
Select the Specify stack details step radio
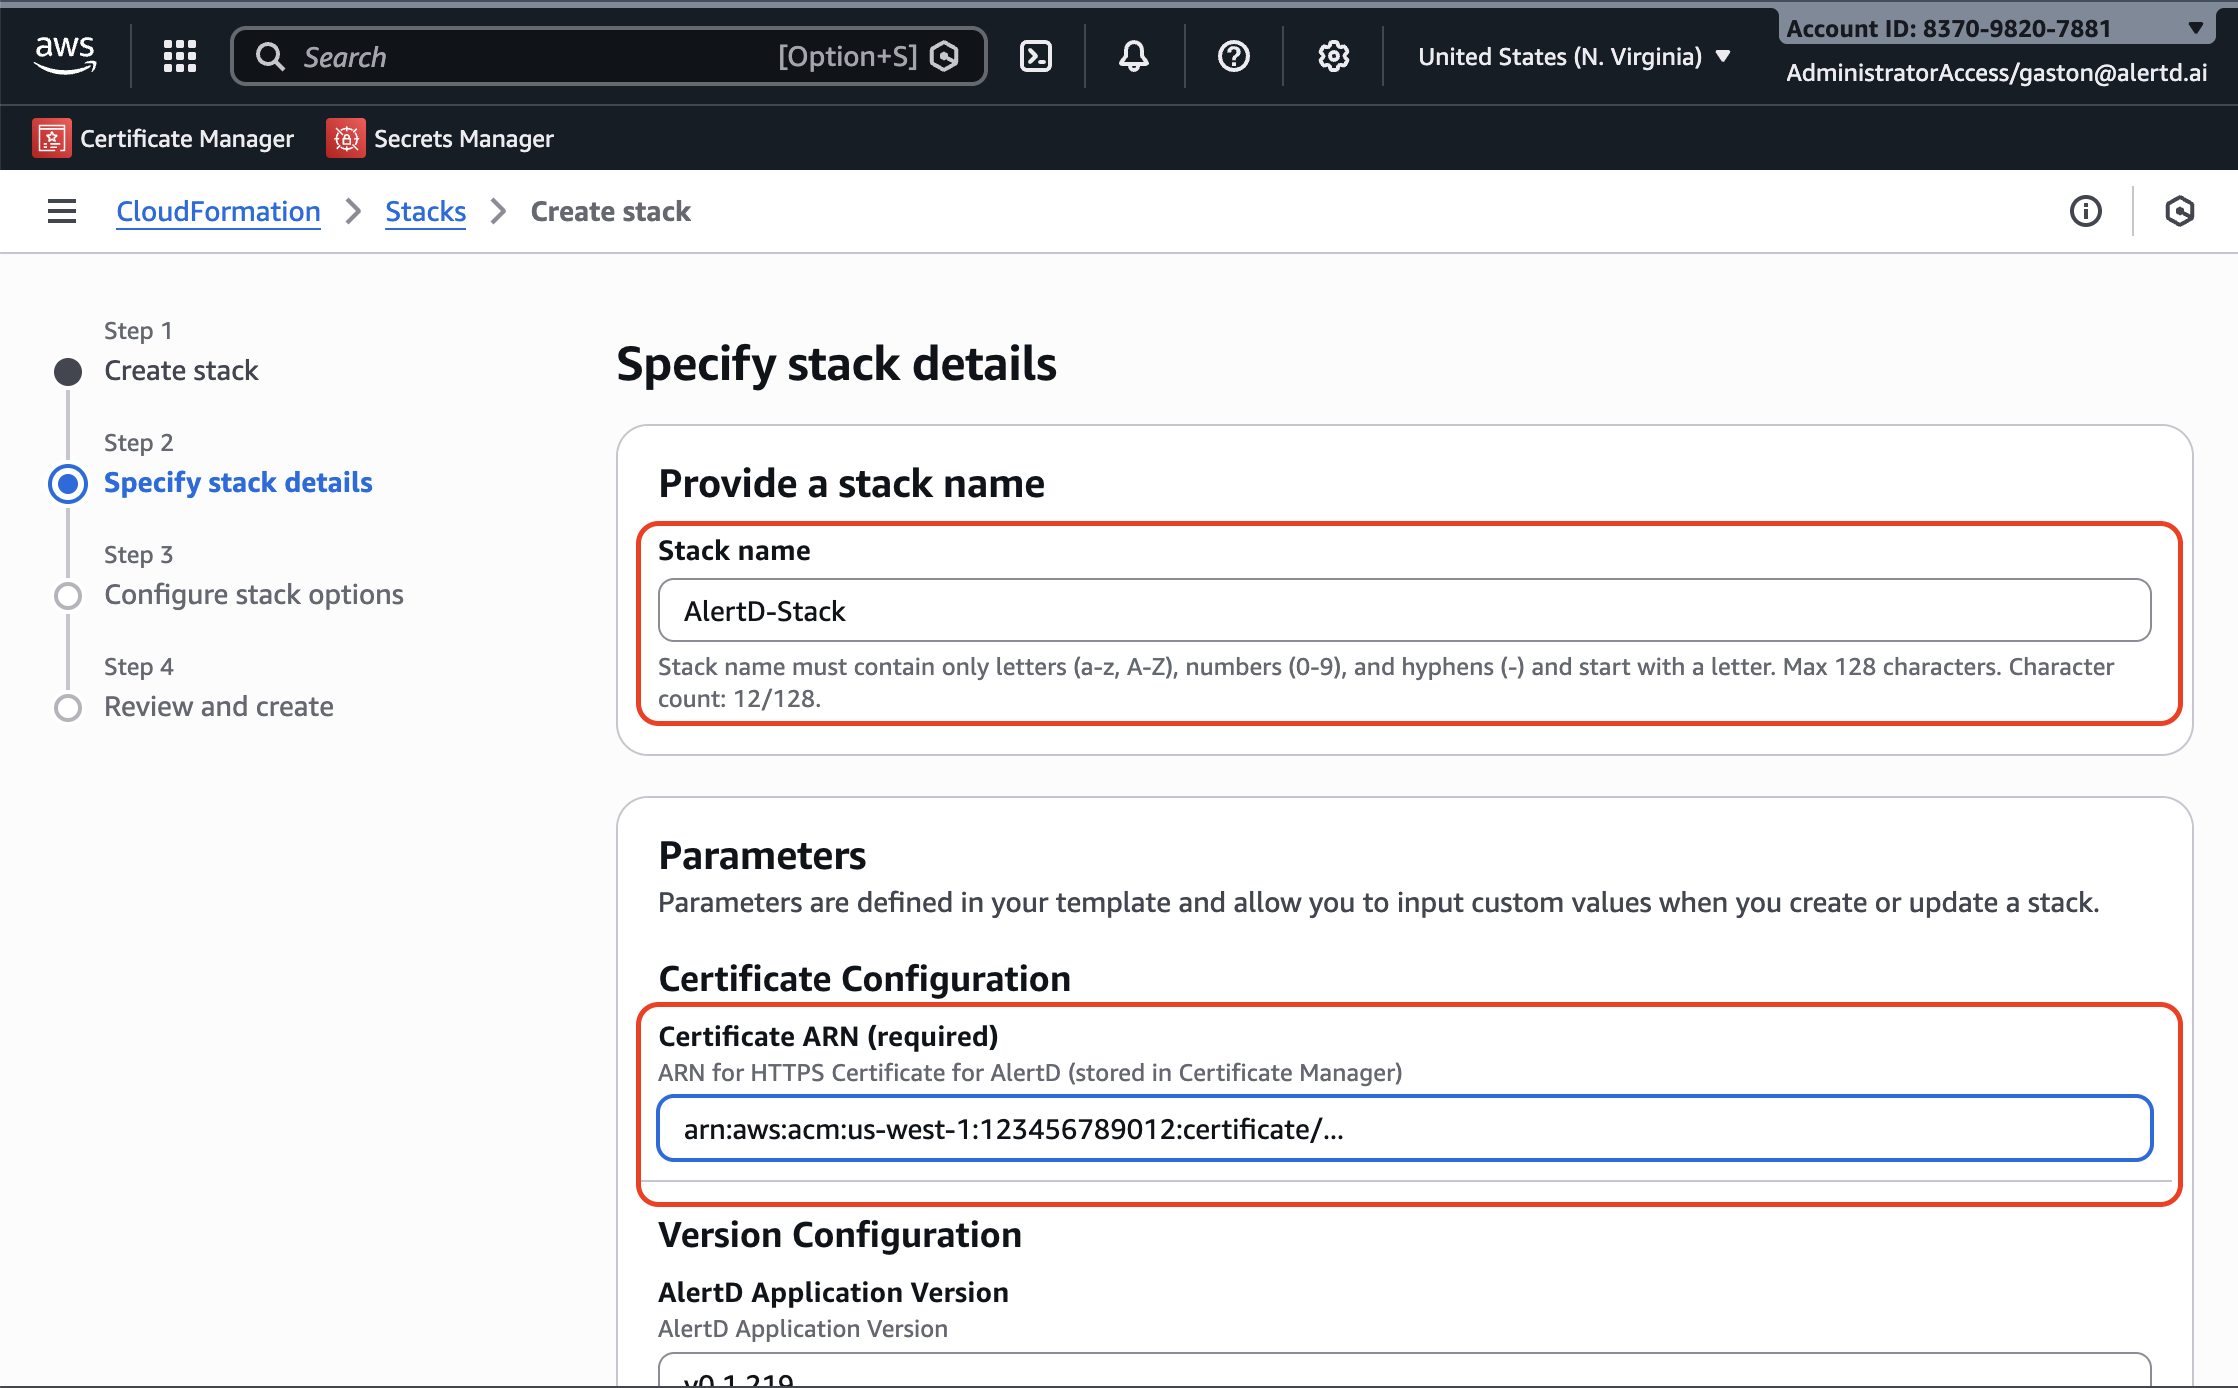pyautogui.click(x=68, y=484)
